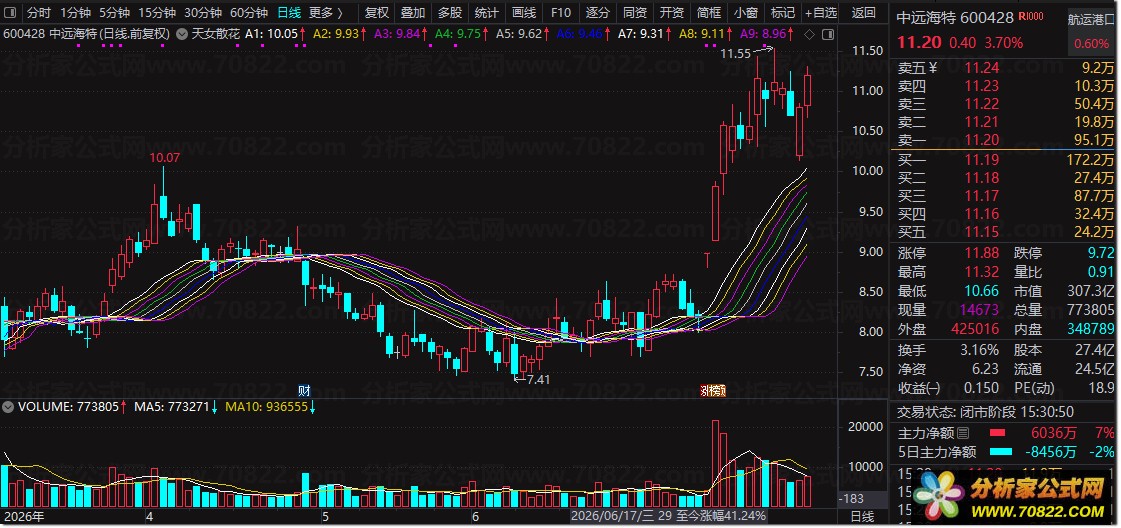Add stock via +自选 button

click(x=819, y=13)
